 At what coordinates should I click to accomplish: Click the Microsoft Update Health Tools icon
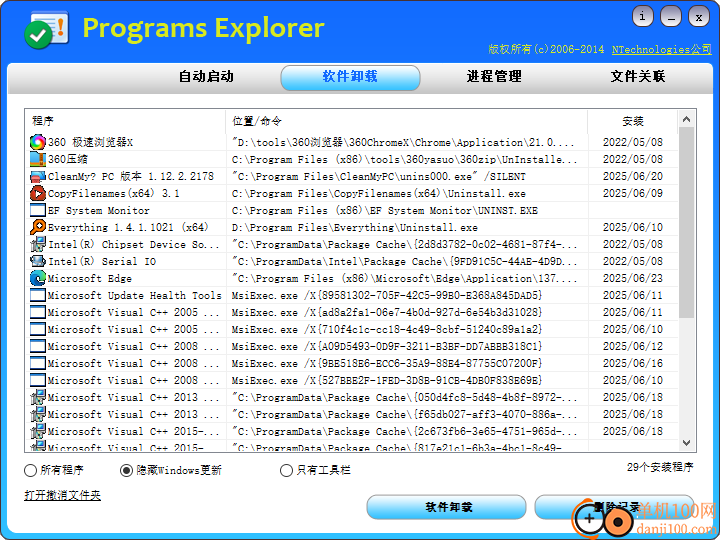tap(38, 295)
